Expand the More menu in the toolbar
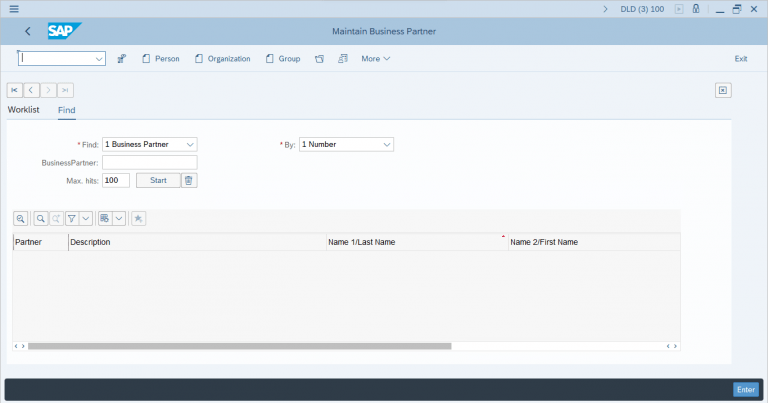This screenshot has width=768, height=403. pos(375,59)
